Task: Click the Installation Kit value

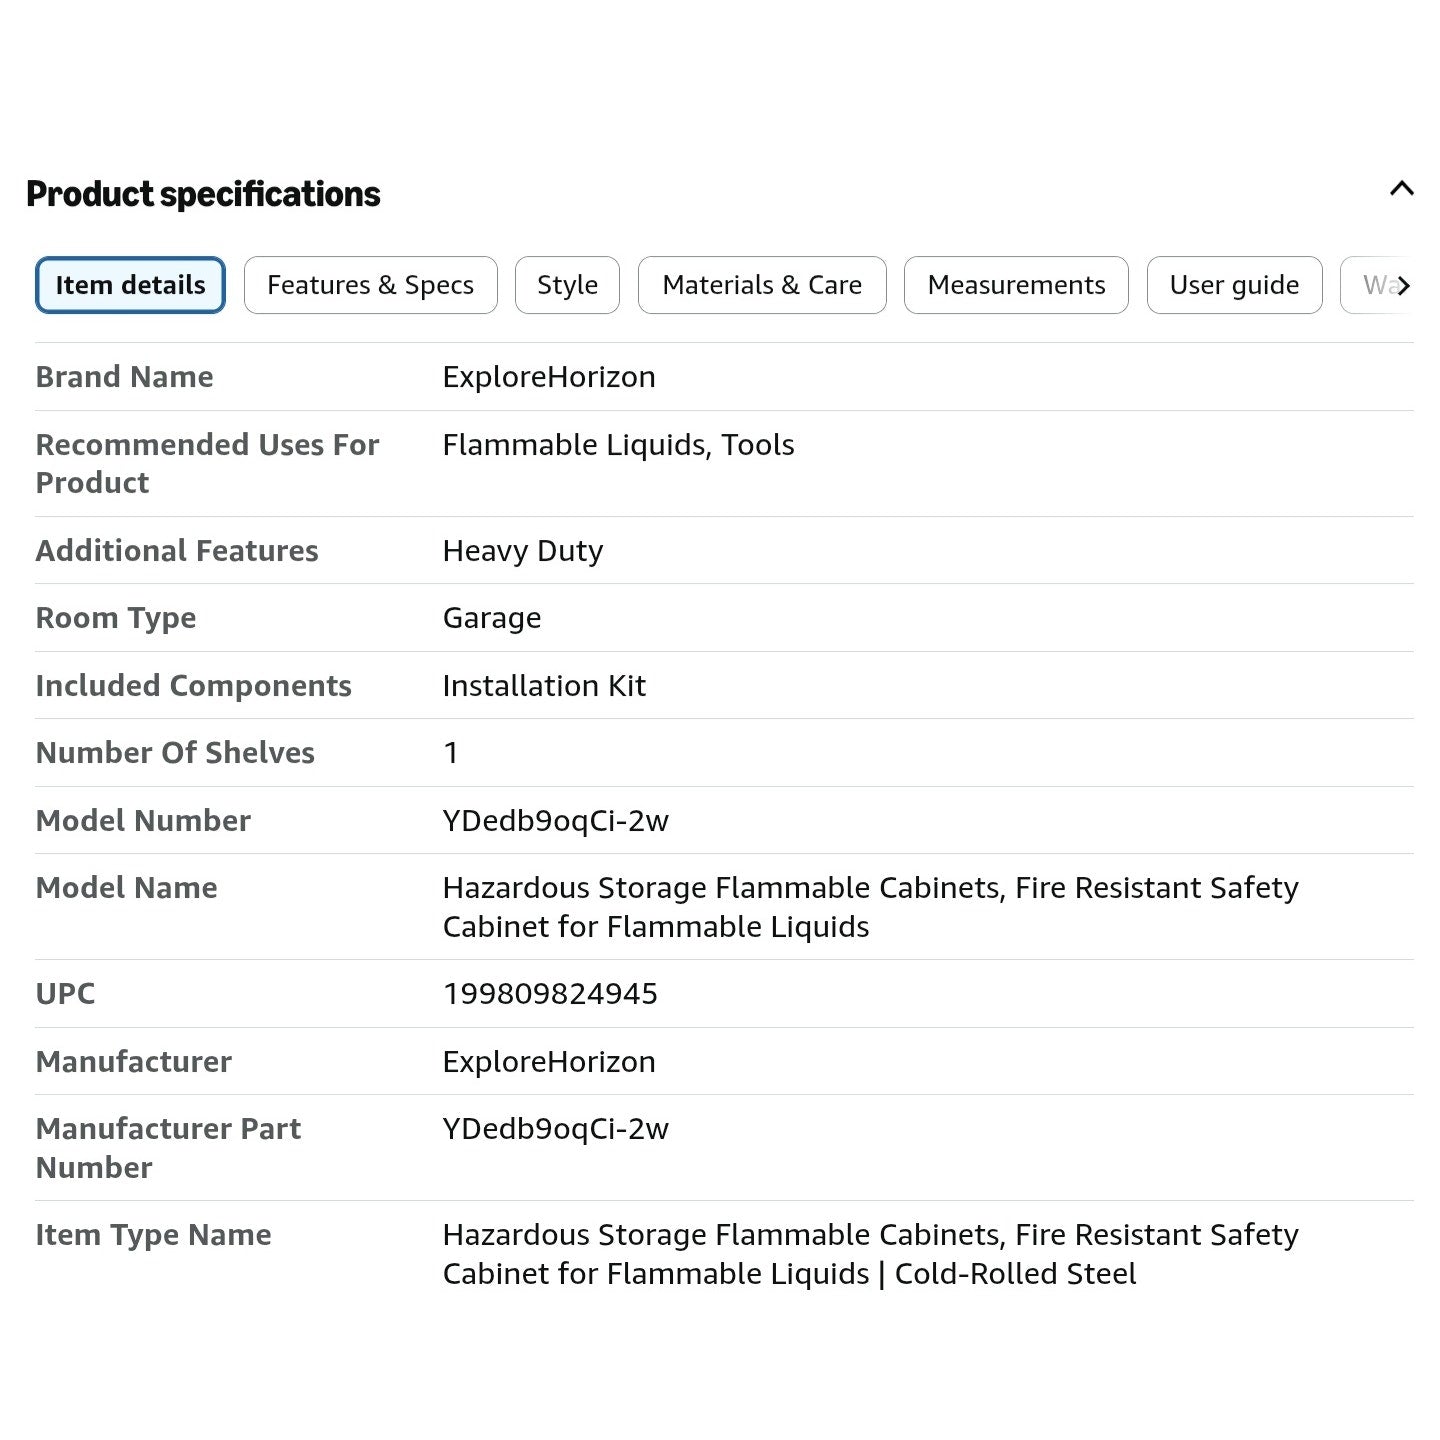Action: 544,686
